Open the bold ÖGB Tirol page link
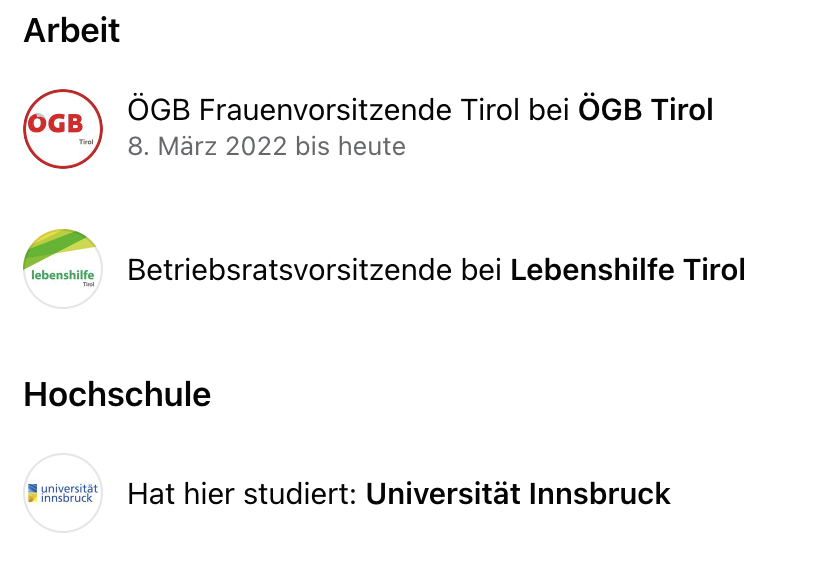Image resolution: width=838 pixels, height=566 pixels. [x=646, y=110]
